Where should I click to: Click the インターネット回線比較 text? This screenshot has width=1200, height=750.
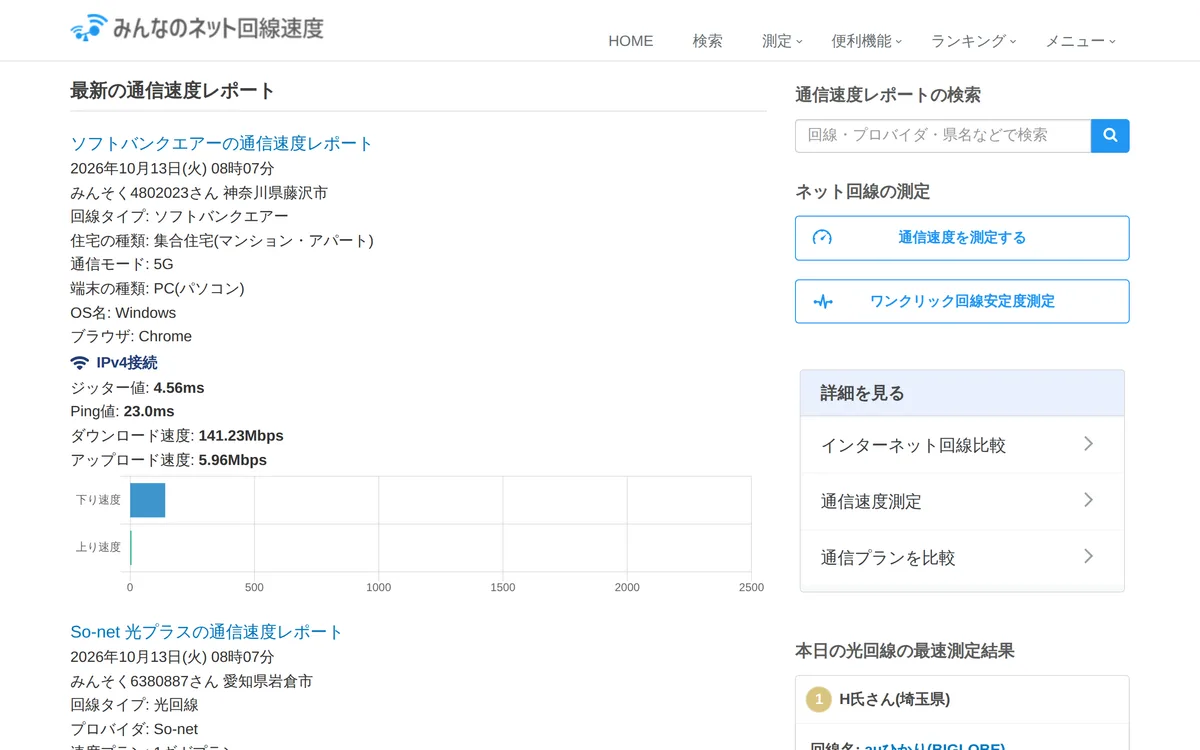coord(913,445)
